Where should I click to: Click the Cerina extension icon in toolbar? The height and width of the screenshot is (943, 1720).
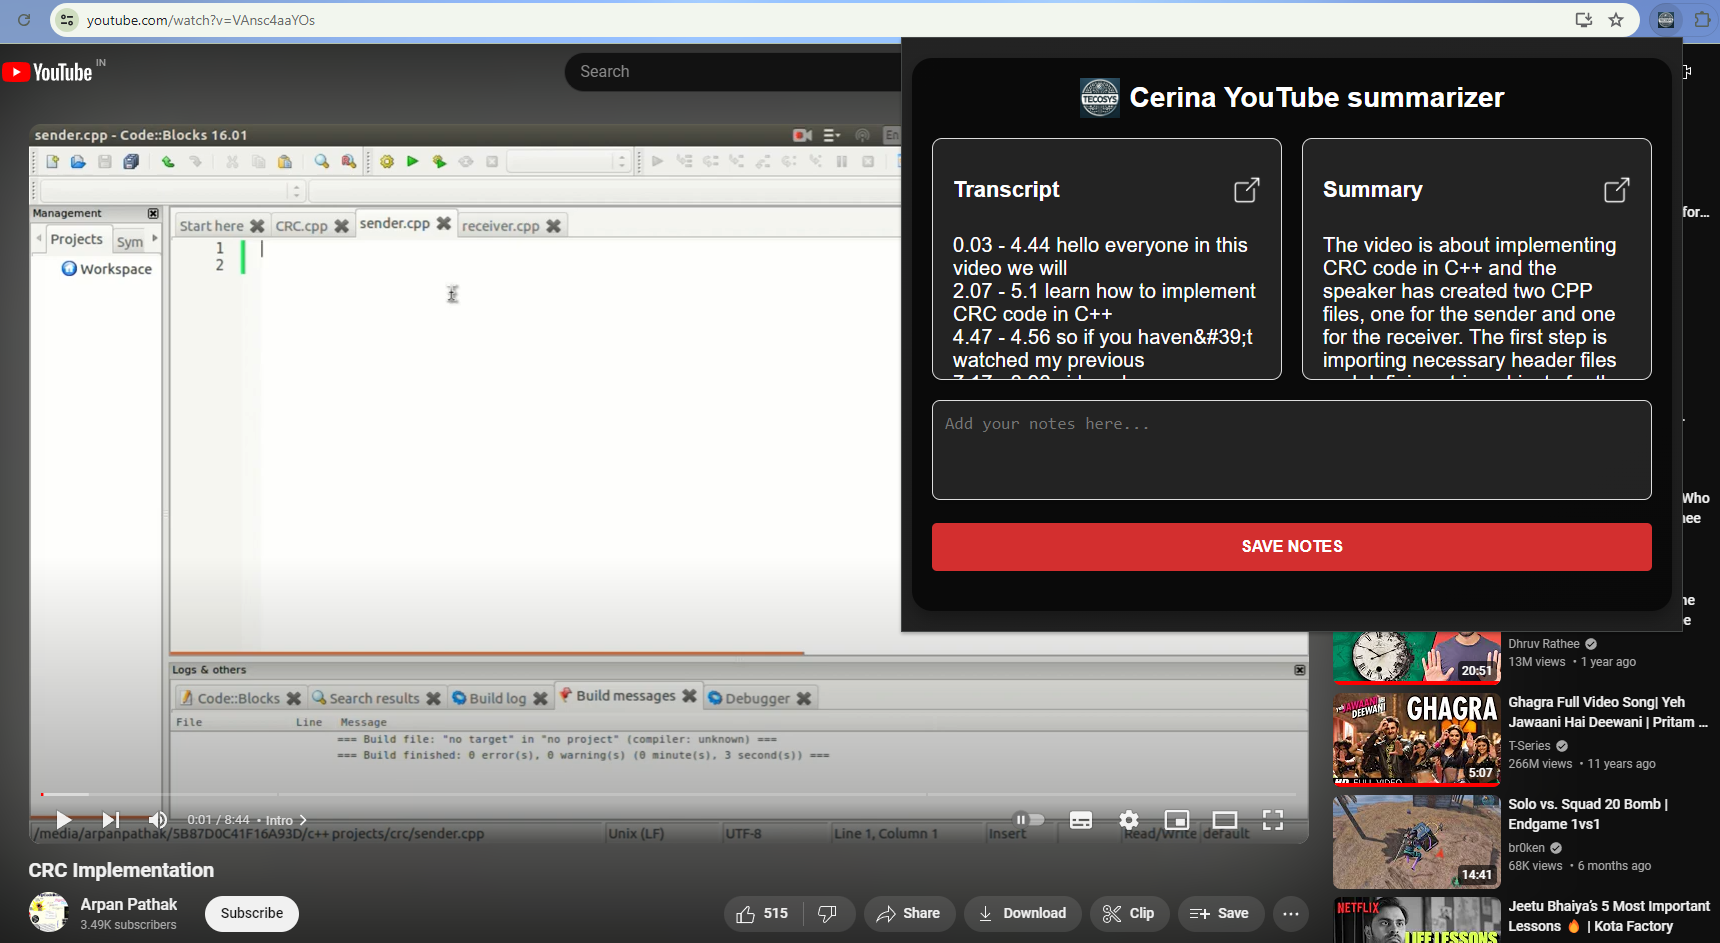pyautogui.click(x=1666, y=20)
